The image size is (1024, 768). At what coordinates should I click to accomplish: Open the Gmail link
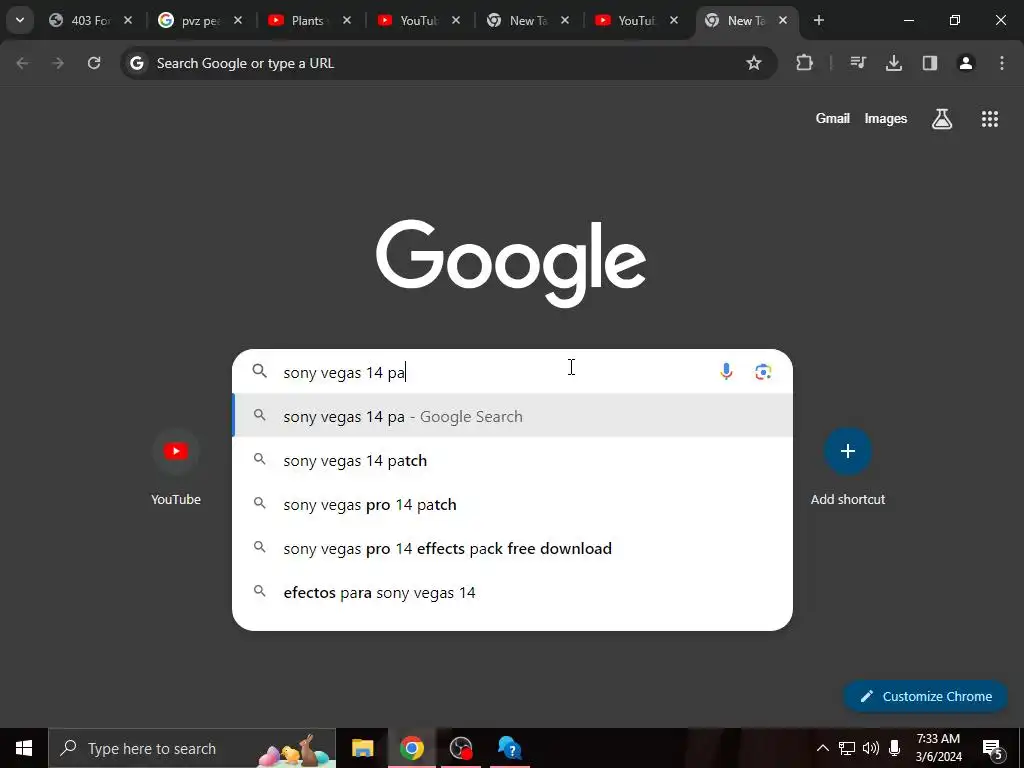[832, 118]
